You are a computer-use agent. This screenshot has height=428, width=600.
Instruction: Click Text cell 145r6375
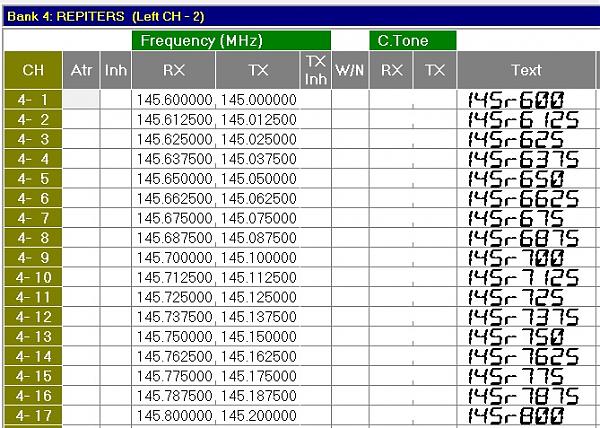526,159
